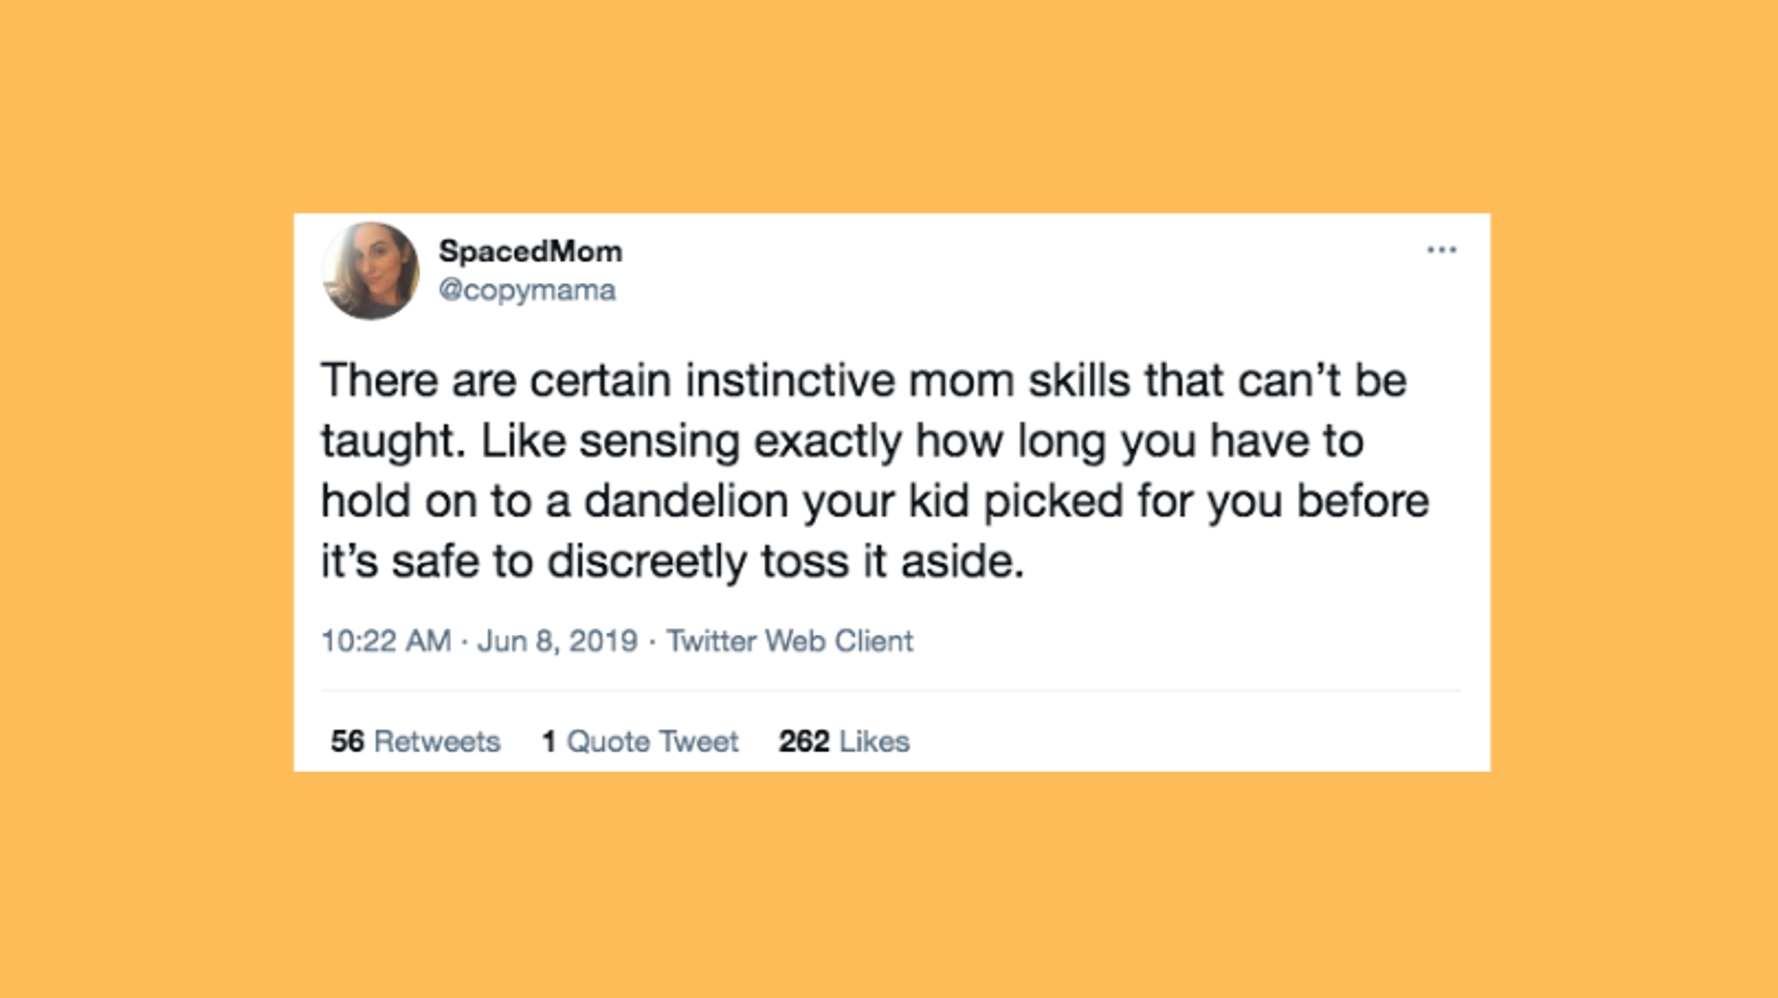Click the @copymama handle
This screenshot has width=1778, height=998.
coord(527,290)
